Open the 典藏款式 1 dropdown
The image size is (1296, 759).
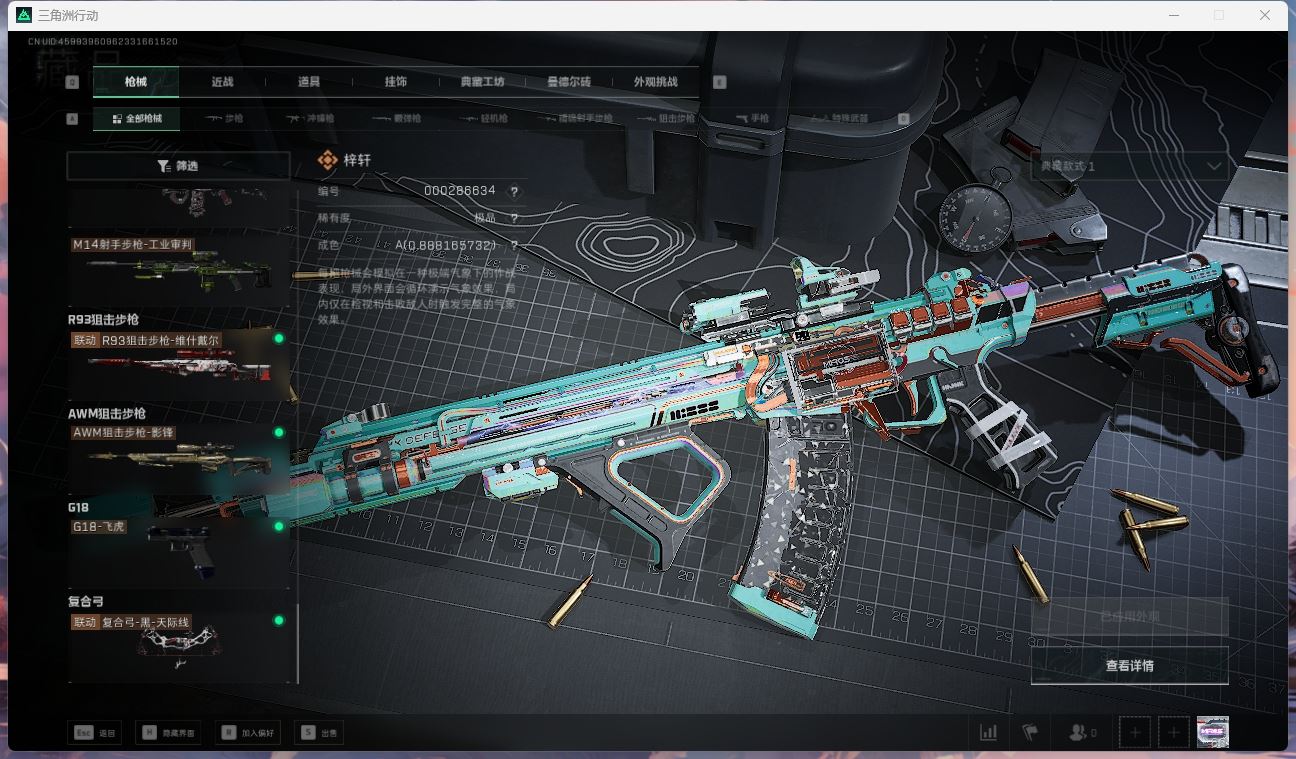1129,166
